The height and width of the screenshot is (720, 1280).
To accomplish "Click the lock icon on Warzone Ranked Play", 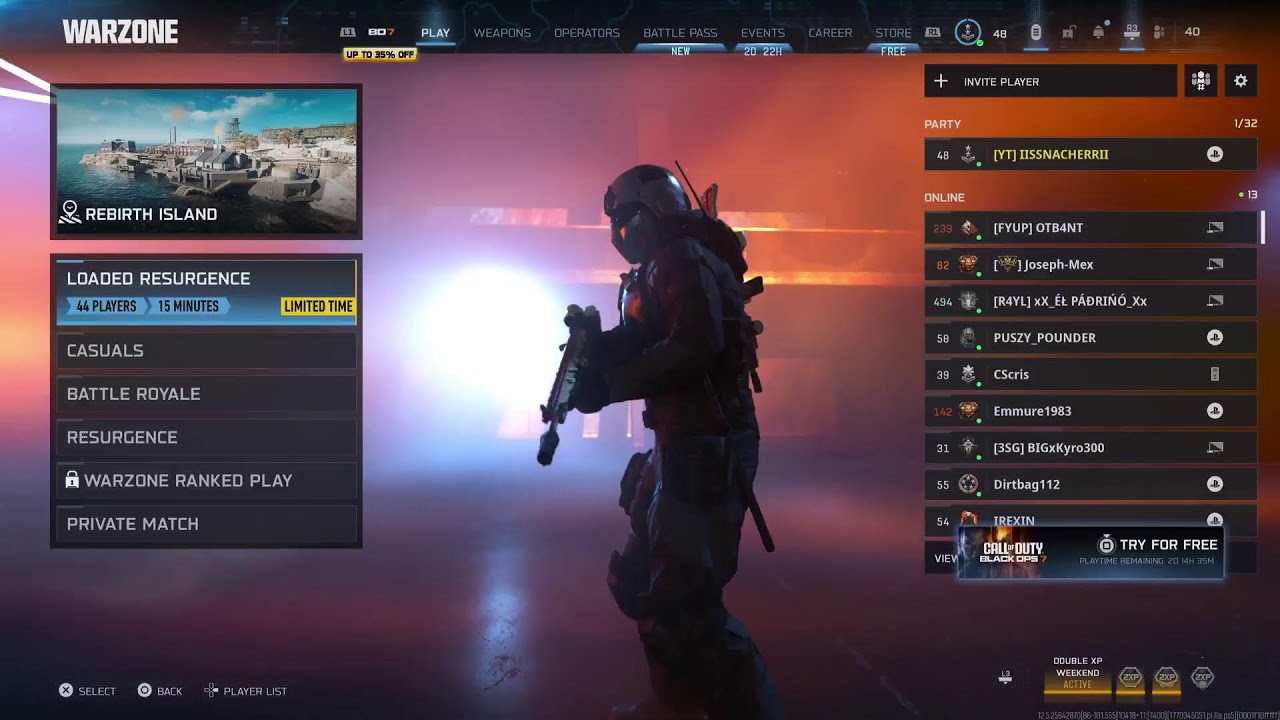I will pos(72,480).
